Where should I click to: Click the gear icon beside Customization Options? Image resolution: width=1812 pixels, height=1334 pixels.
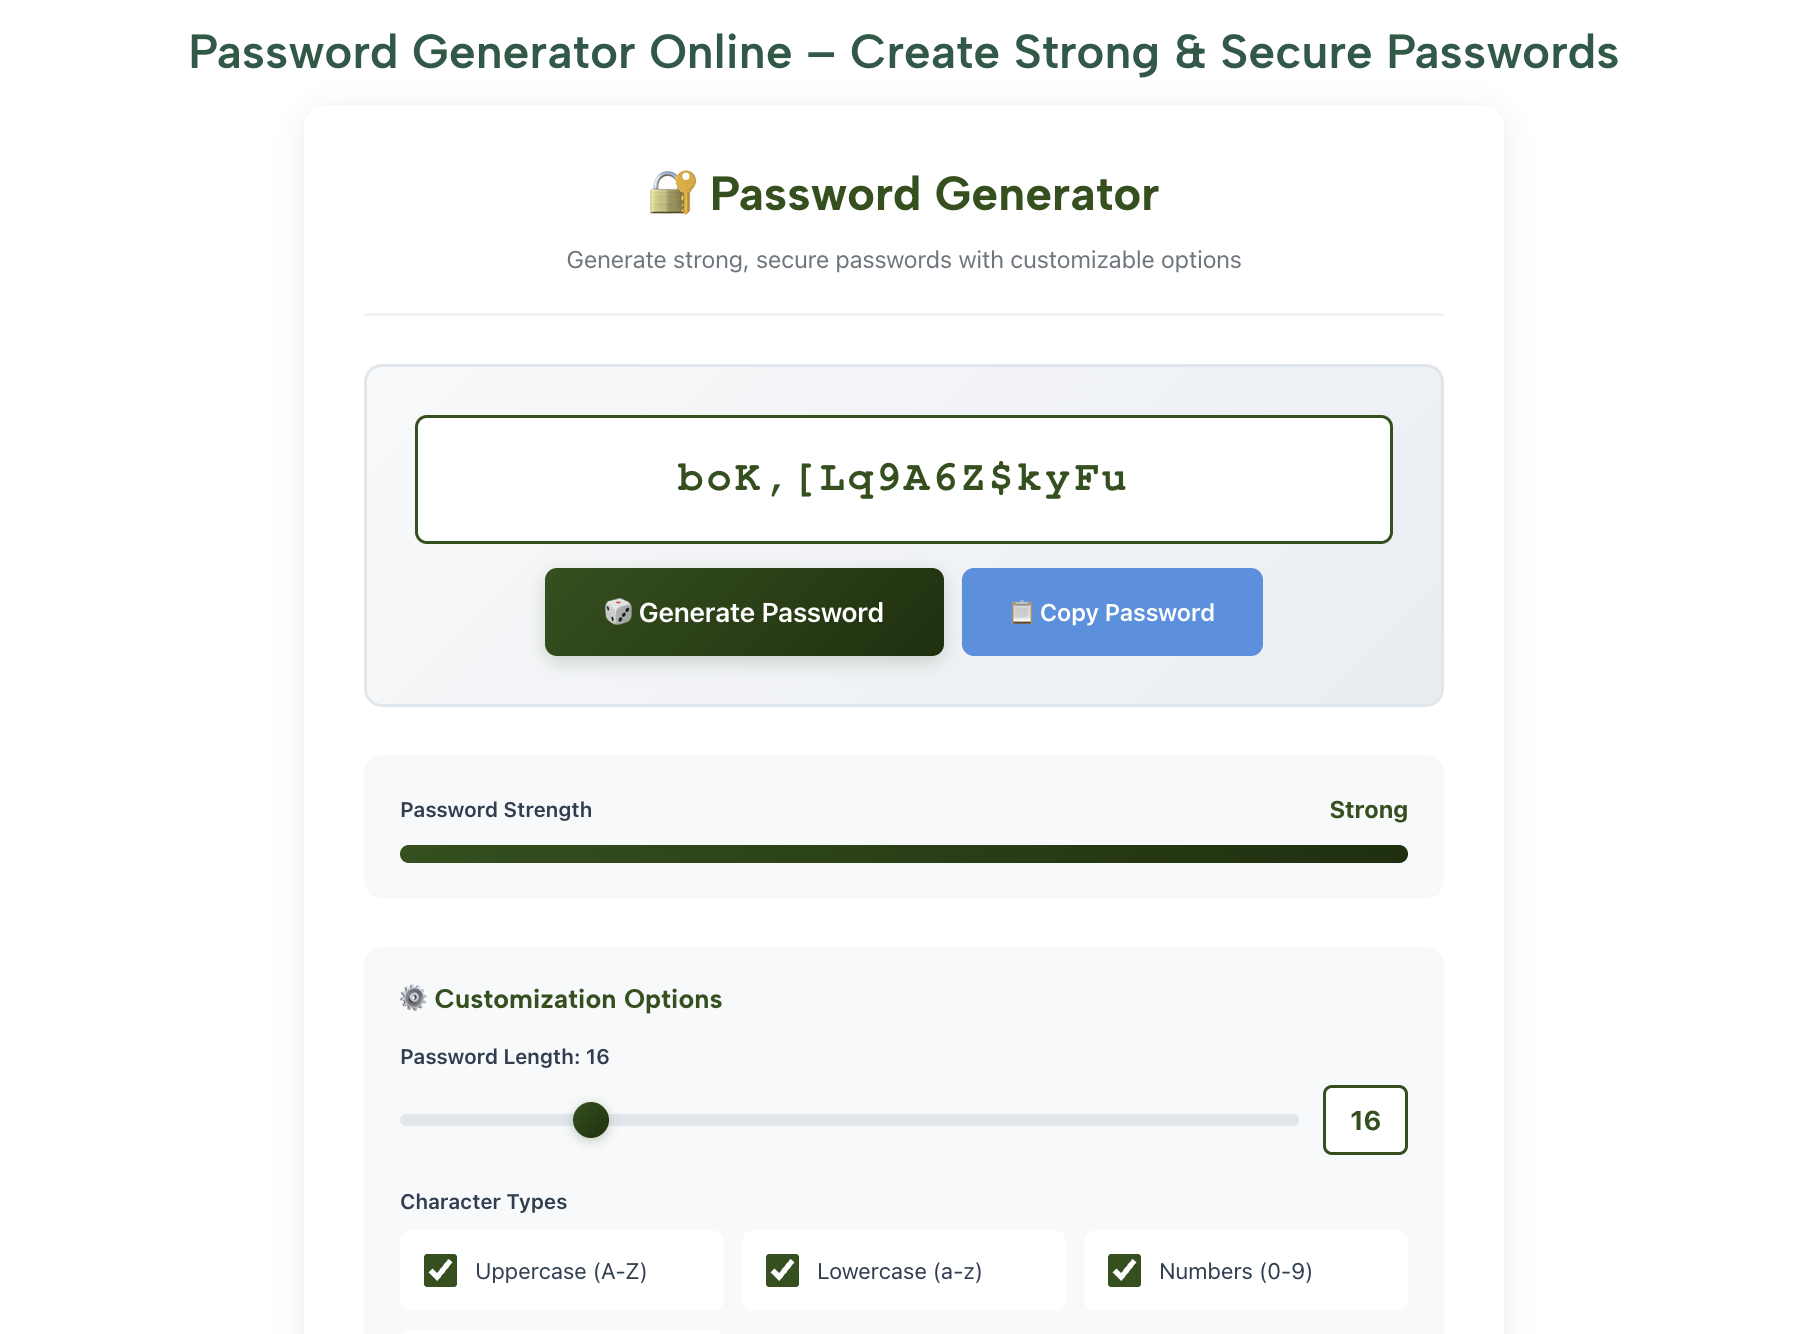(413, 998)
